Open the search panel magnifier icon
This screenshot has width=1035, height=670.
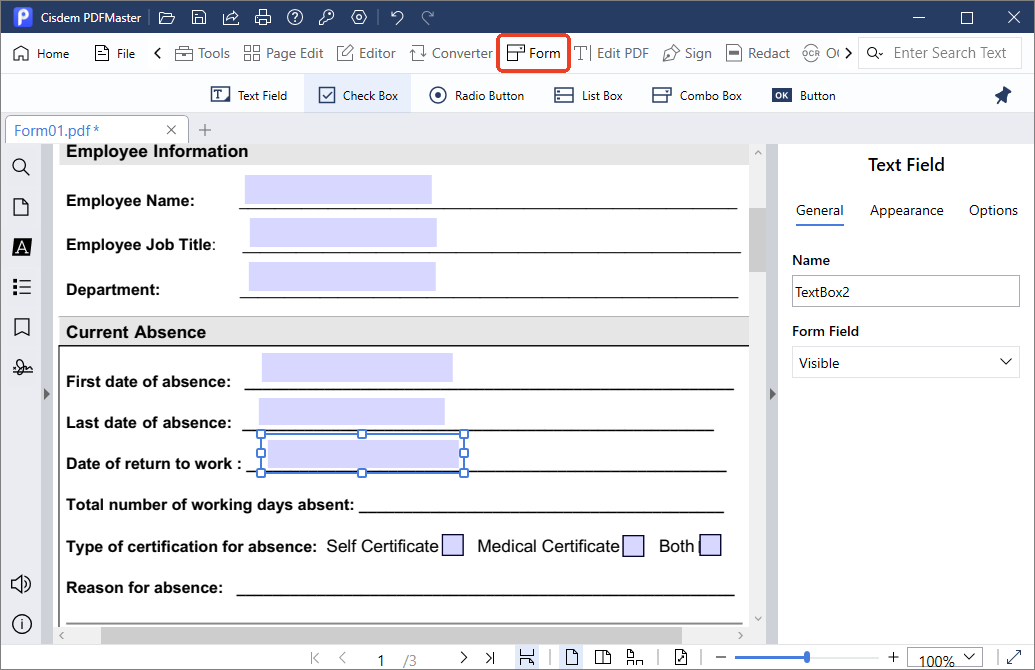point(21,167)
